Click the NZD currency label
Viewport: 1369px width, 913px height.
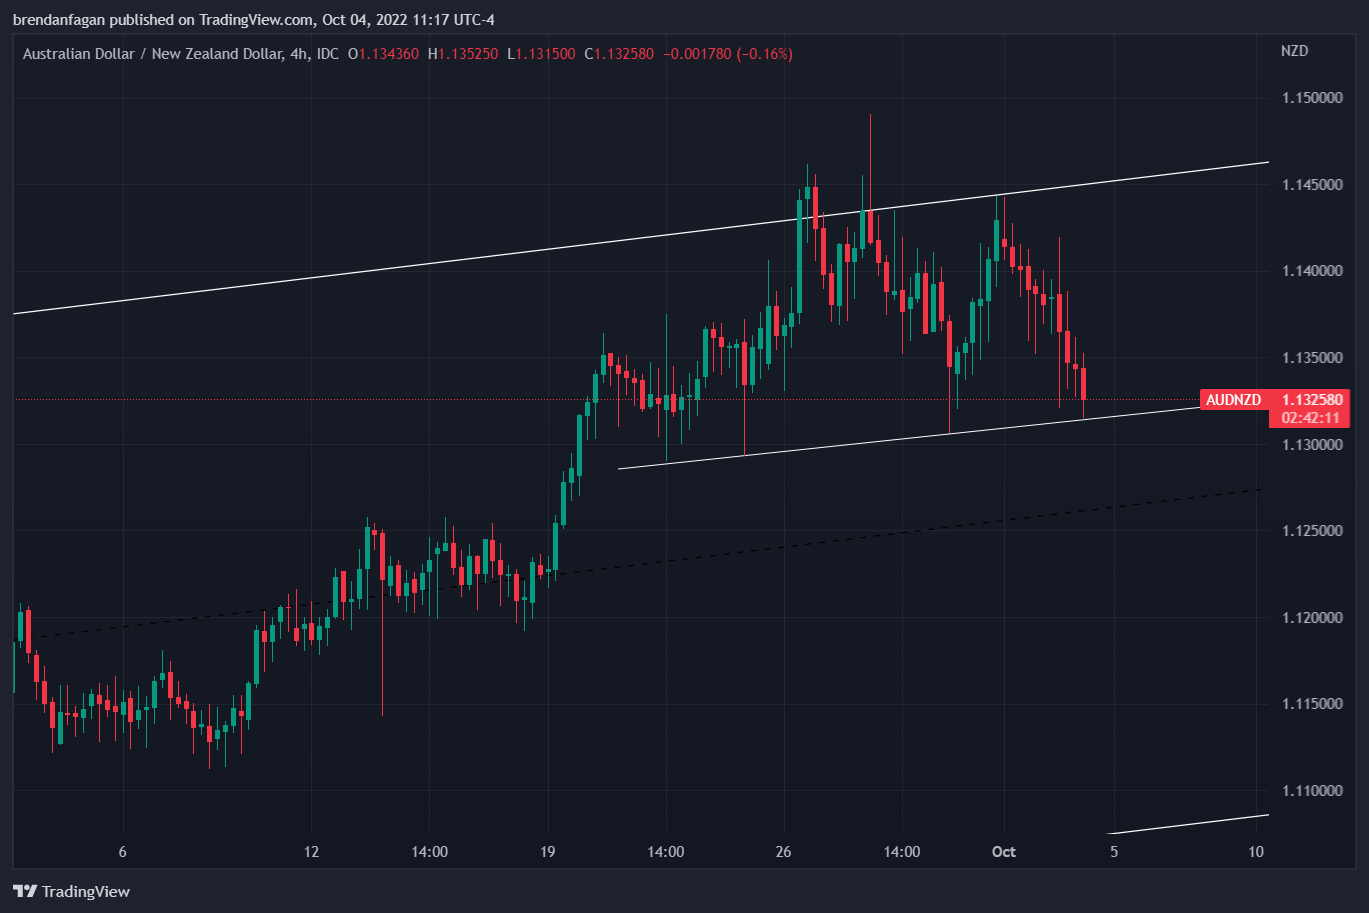click(x=1294, y=51)
